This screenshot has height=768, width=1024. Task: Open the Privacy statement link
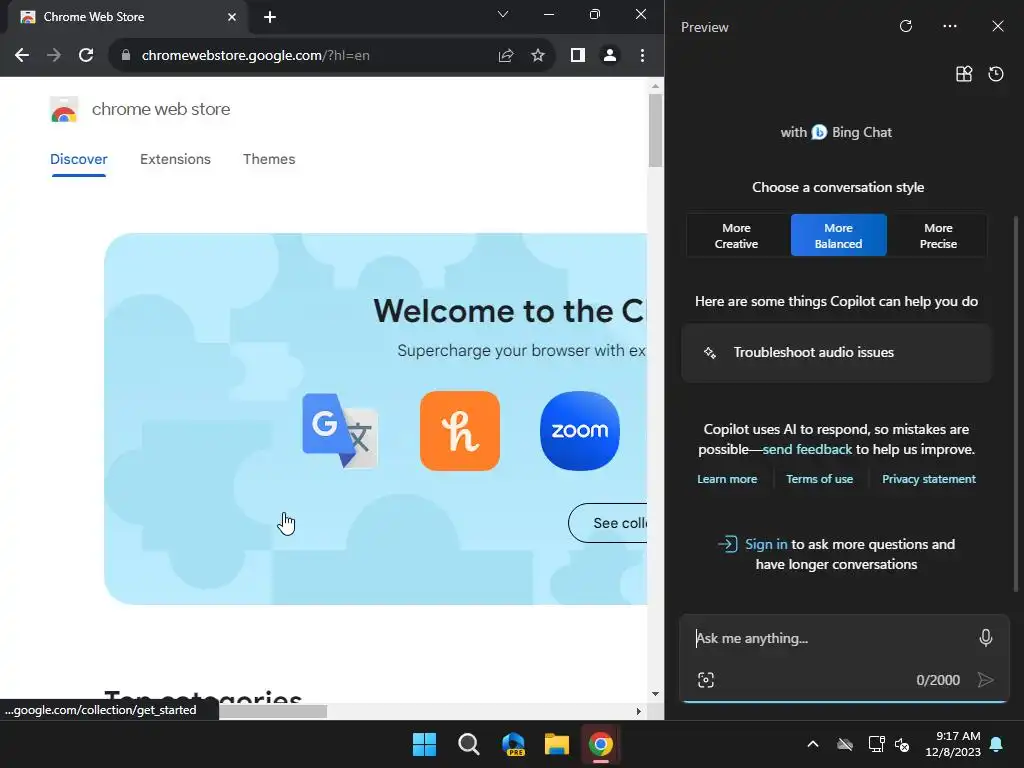(929, 479)
